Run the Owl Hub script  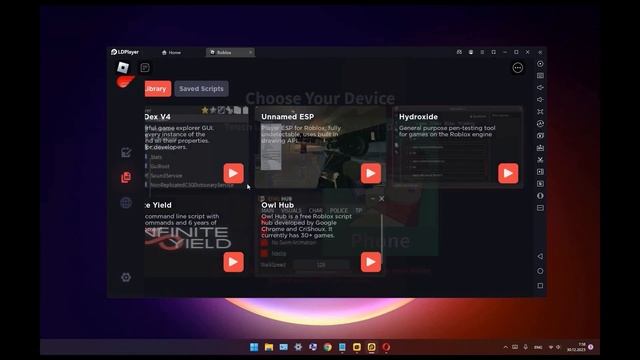pos(371,262)
